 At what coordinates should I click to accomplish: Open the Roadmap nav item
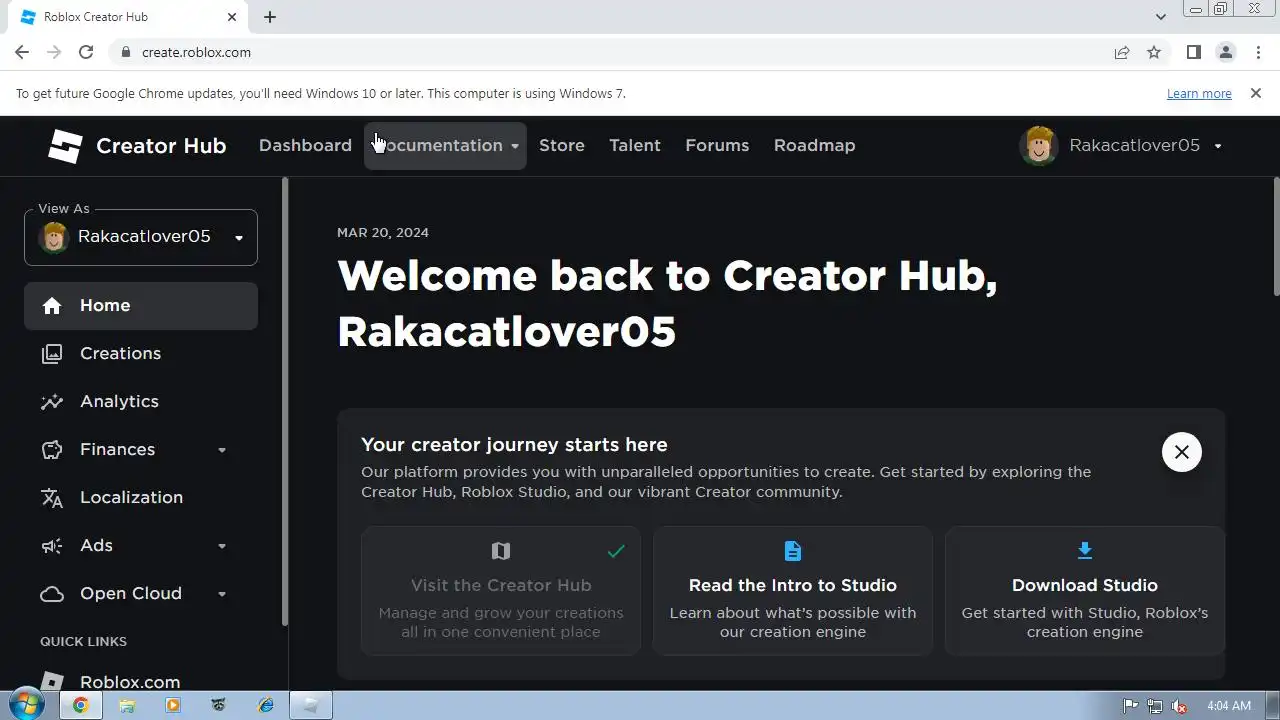coord(814,146)
